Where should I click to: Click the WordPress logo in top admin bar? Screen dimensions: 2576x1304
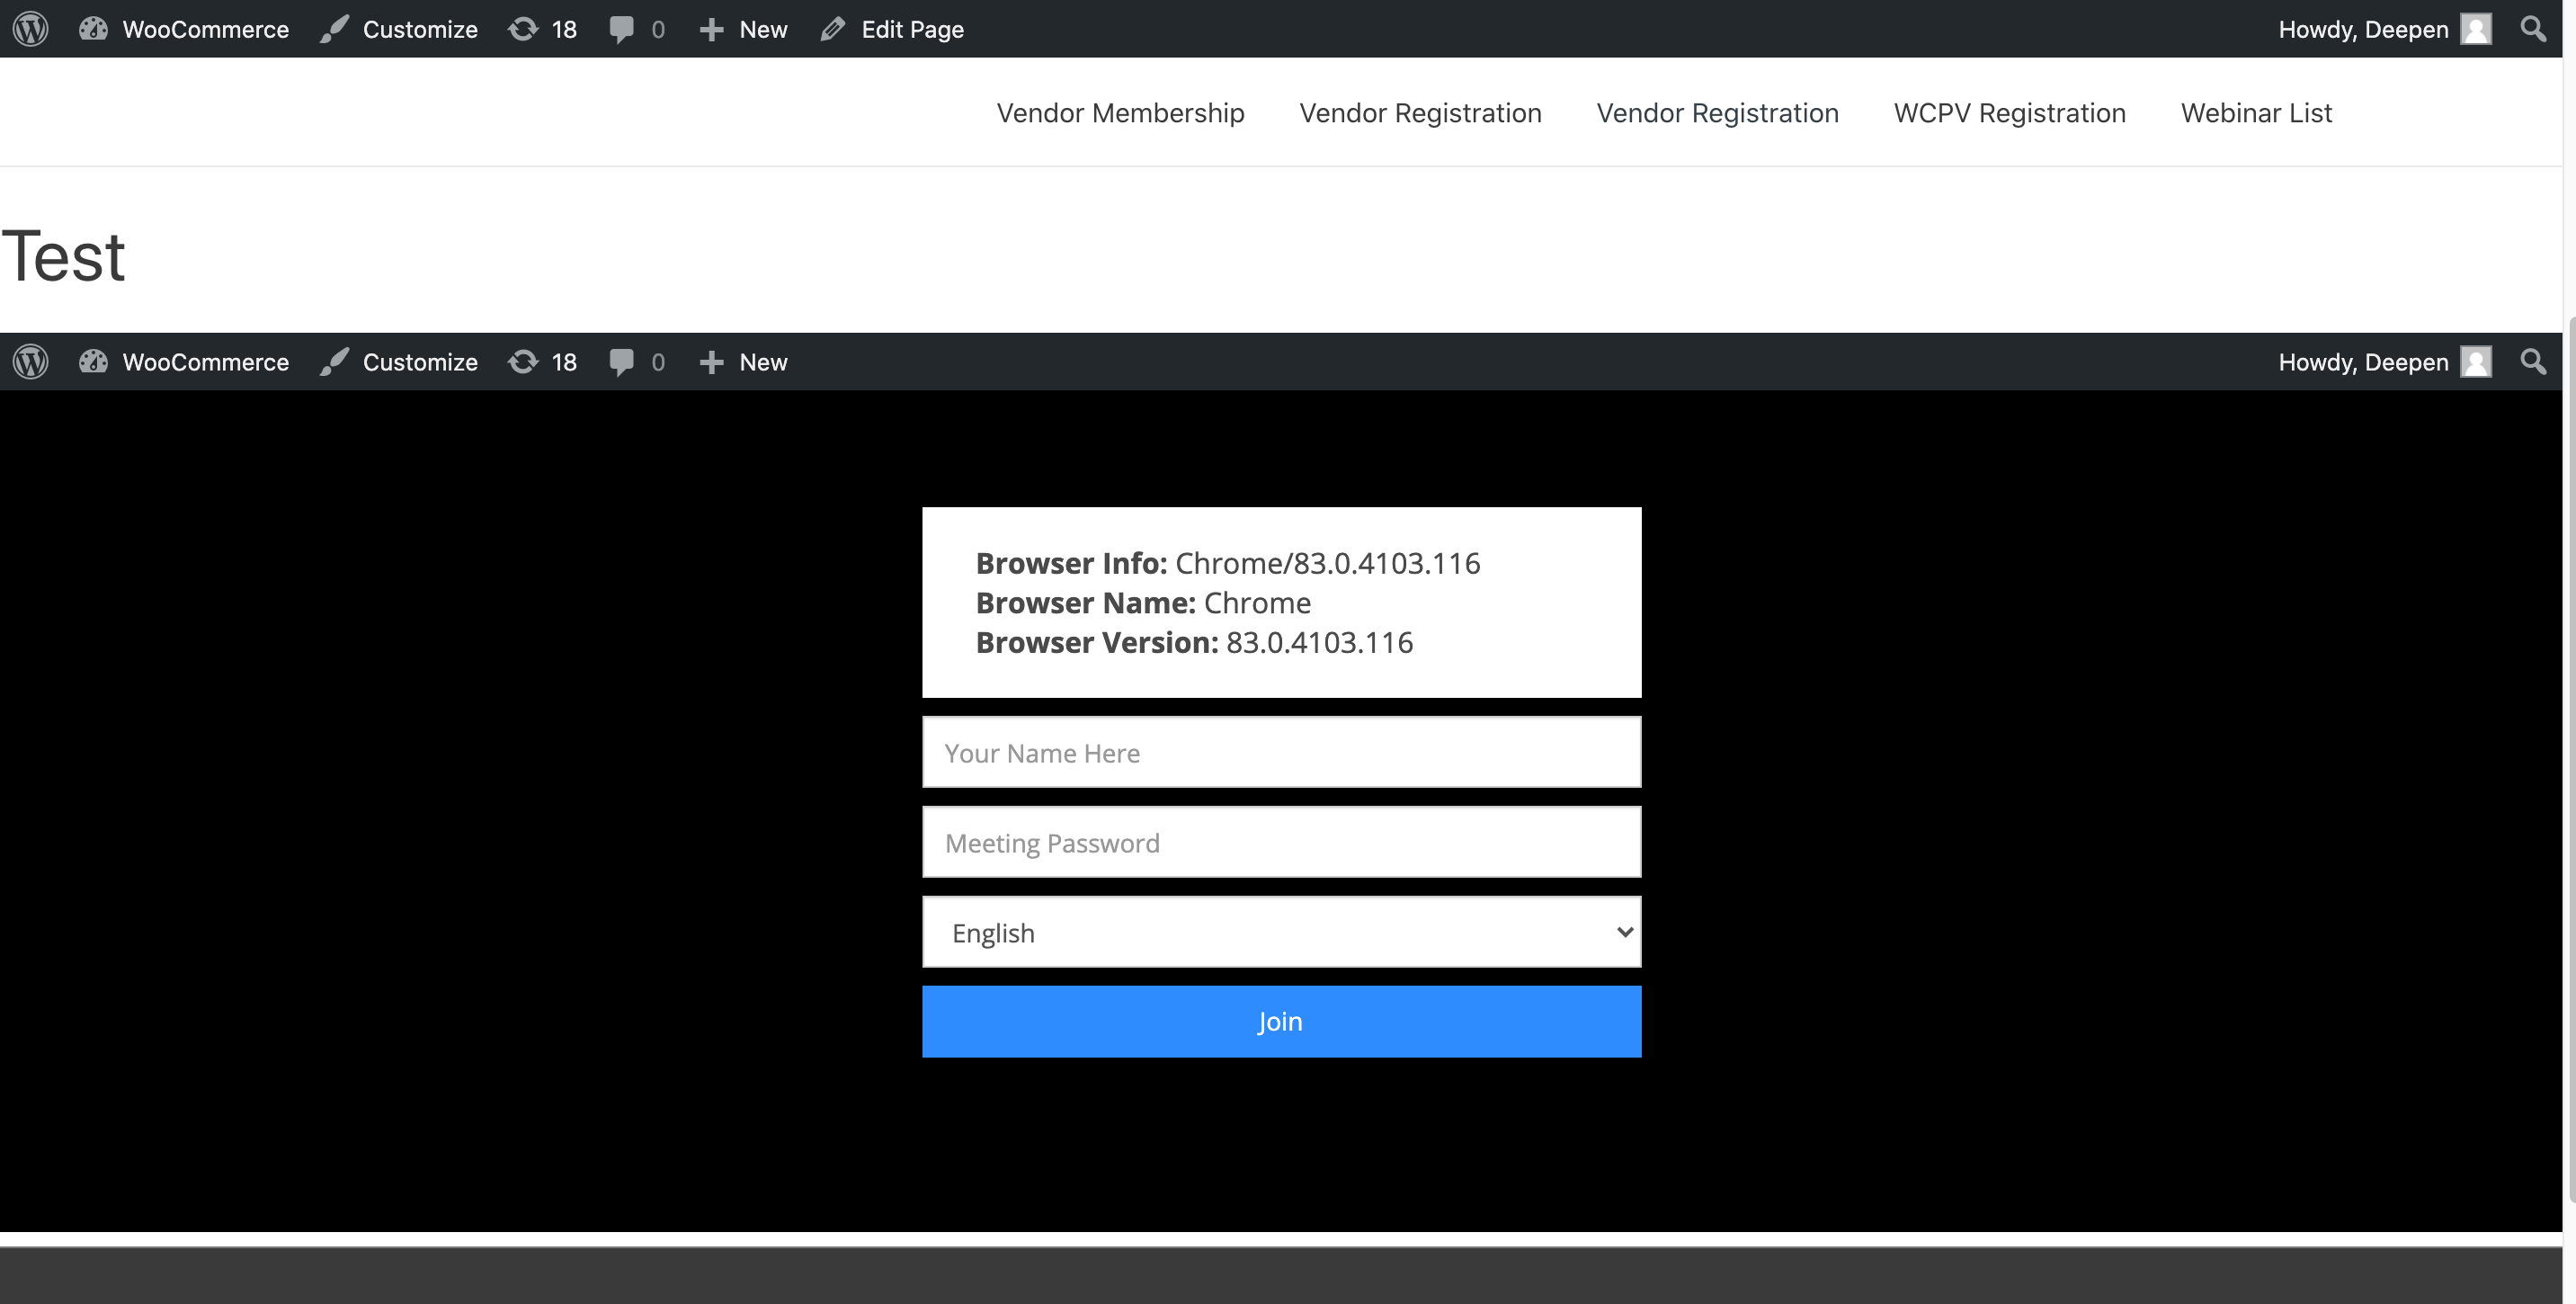click(x=30, y=29)
